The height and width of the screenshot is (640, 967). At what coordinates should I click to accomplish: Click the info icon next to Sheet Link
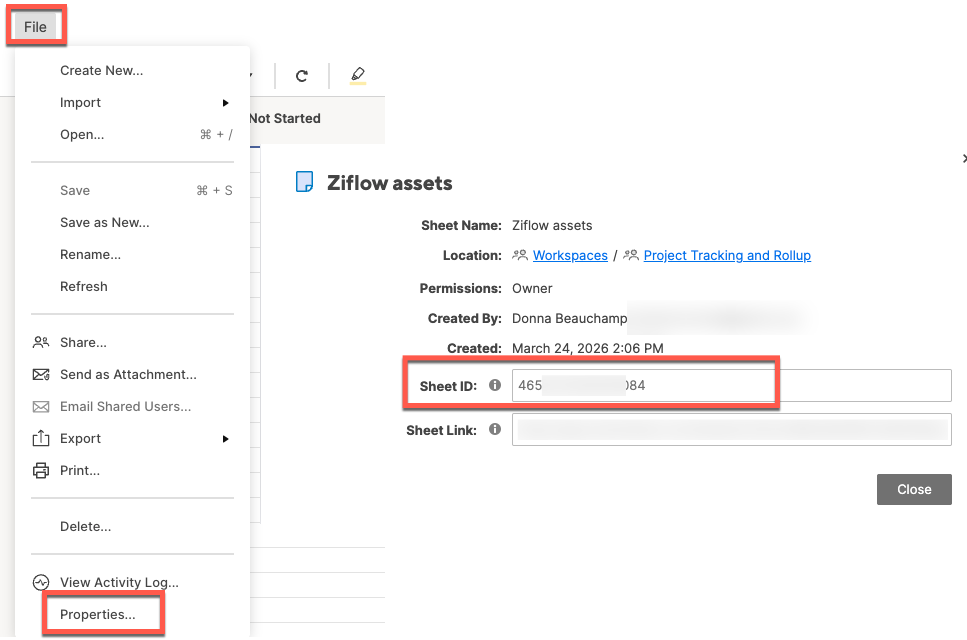point(495,429)
